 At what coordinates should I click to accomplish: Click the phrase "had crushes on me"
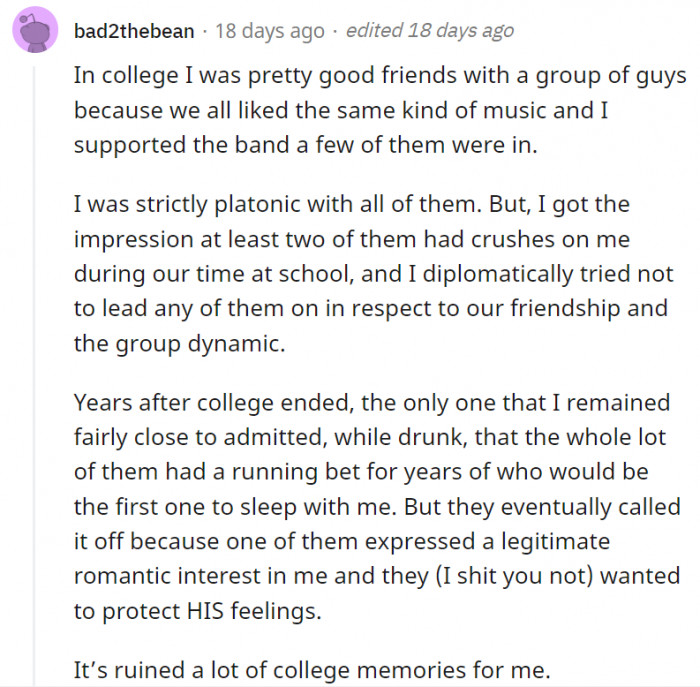[x=526, y=239]
